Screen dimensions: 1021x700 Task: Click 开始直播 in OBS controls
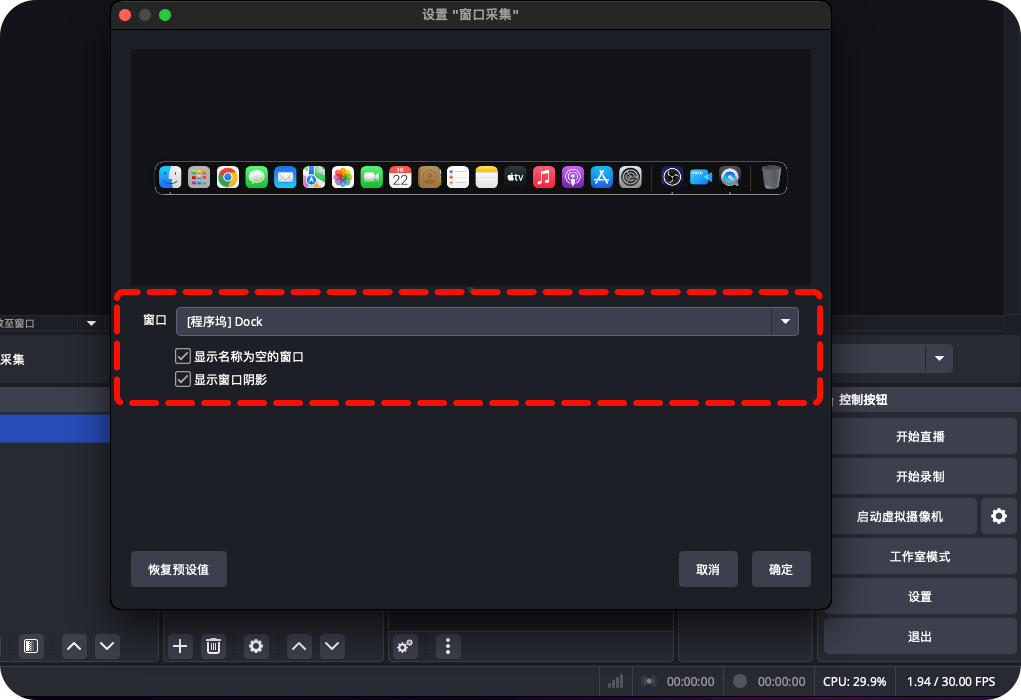(x=920, y=436)
